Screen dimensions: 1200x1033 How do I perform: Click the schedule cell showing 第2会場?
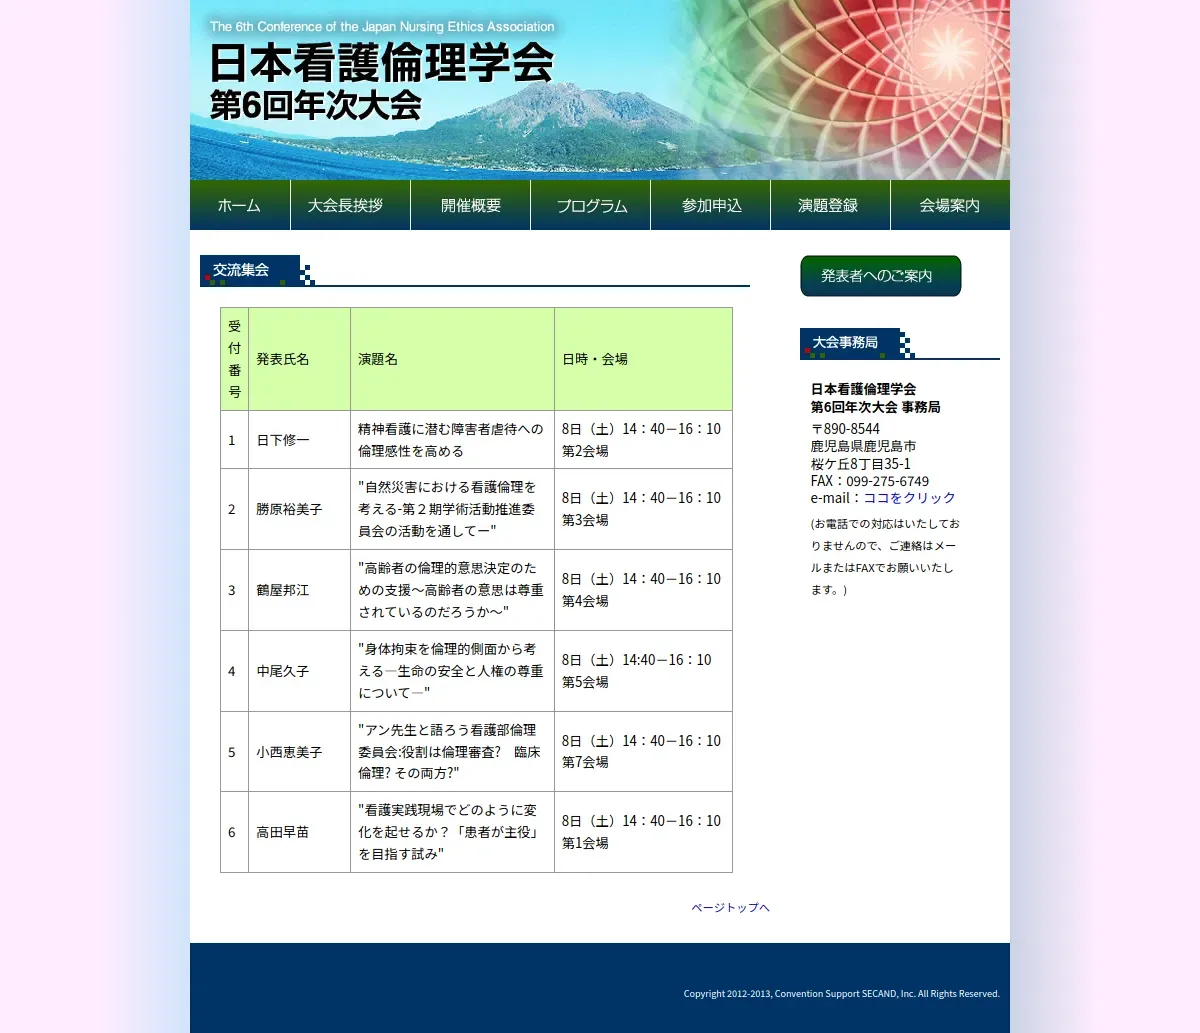pyautogui.click(x=643, y=440)
